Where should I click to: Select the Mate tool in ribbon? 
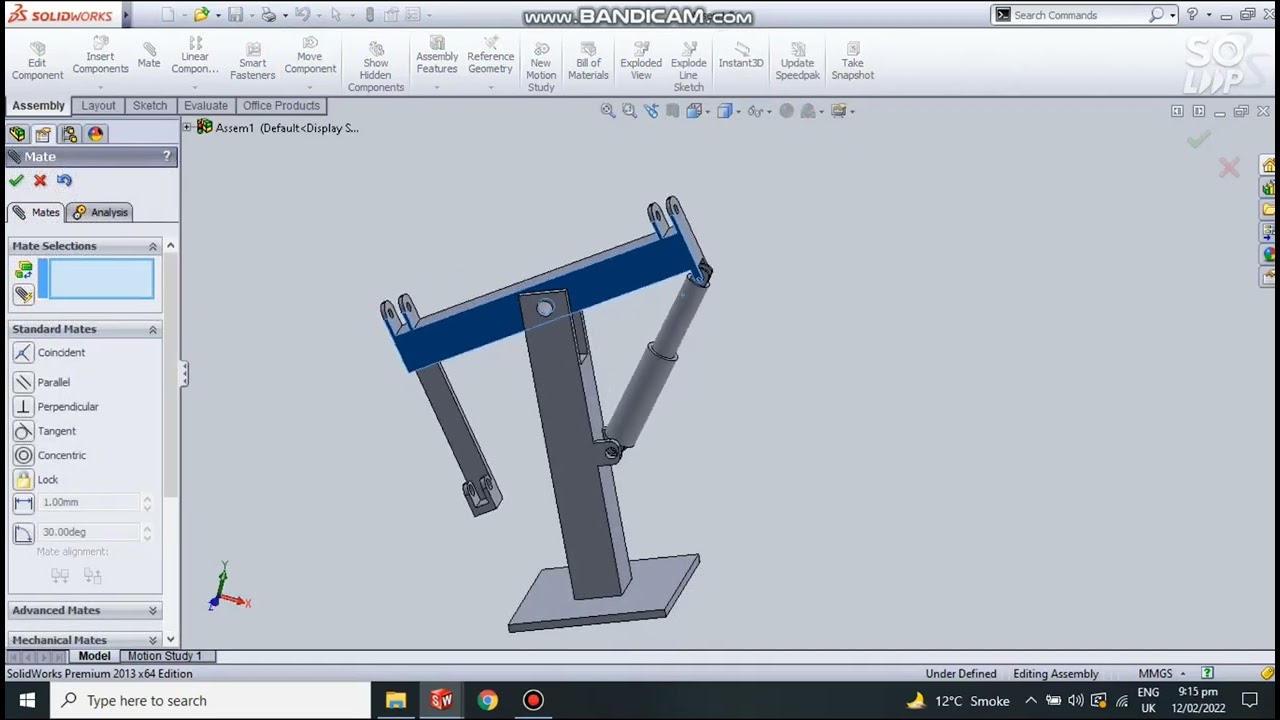(x=149, y=55)
